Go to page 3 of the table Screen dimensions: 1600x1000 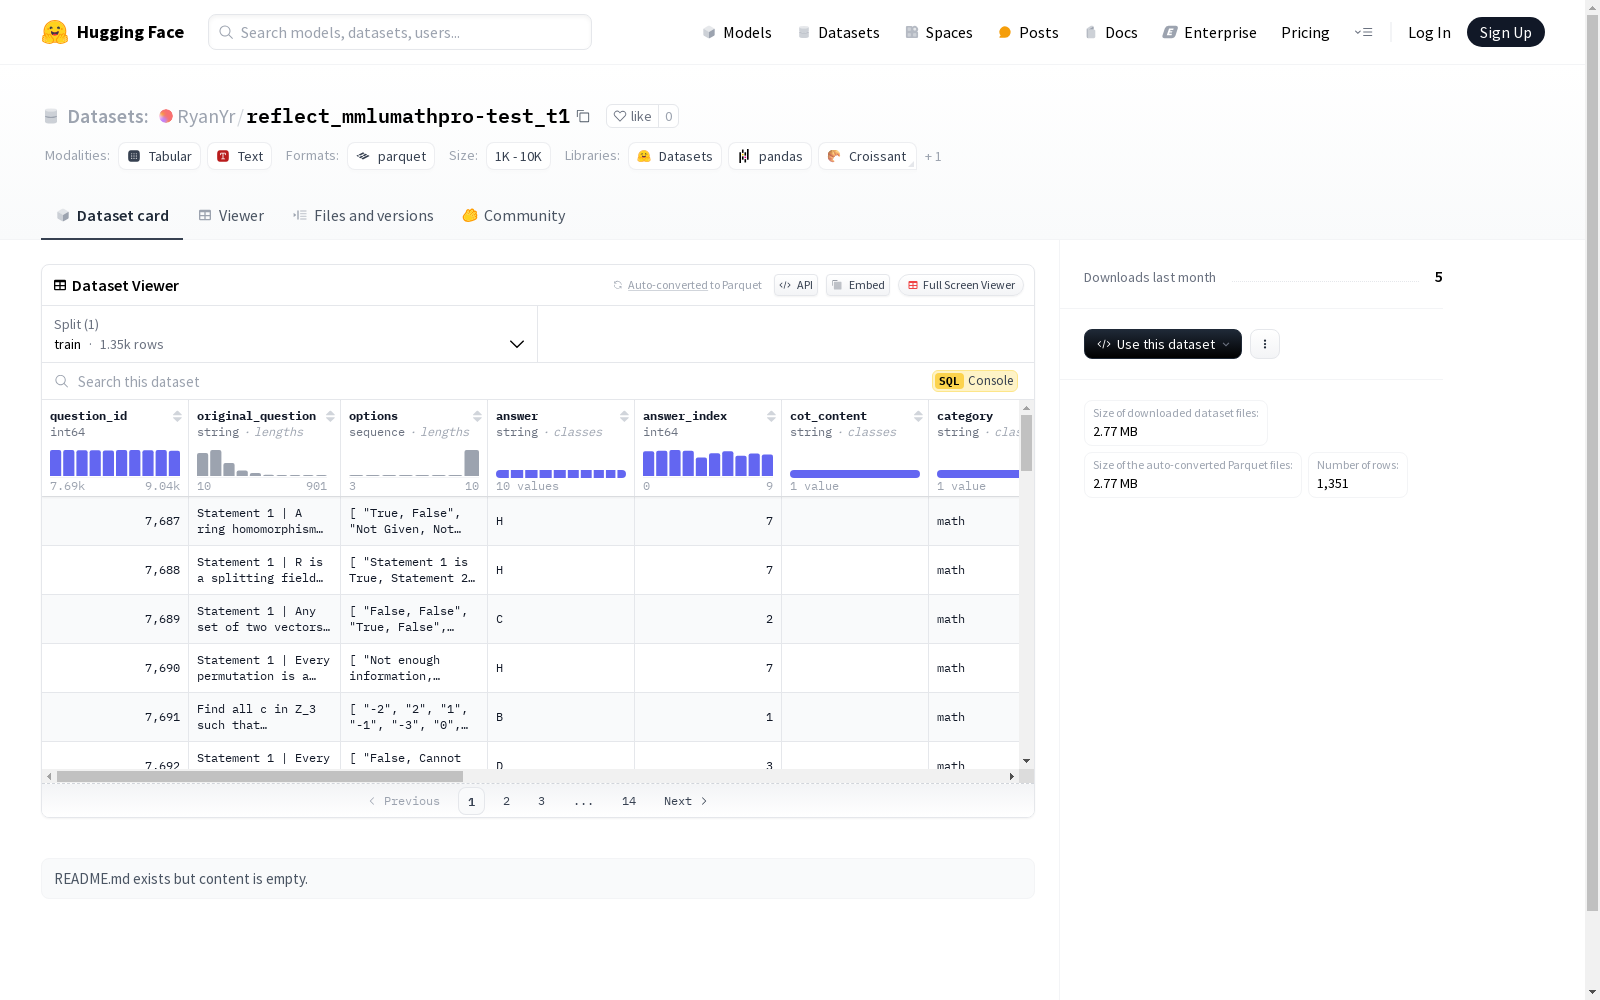[x=541, y=801]
